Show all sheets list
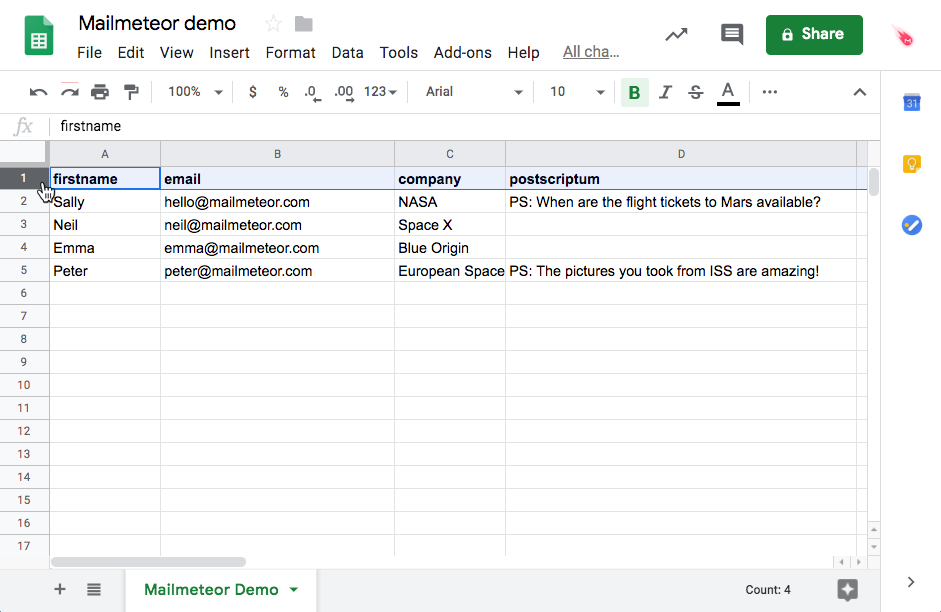This screenshot has height=612, width=941. pos(94,589)
